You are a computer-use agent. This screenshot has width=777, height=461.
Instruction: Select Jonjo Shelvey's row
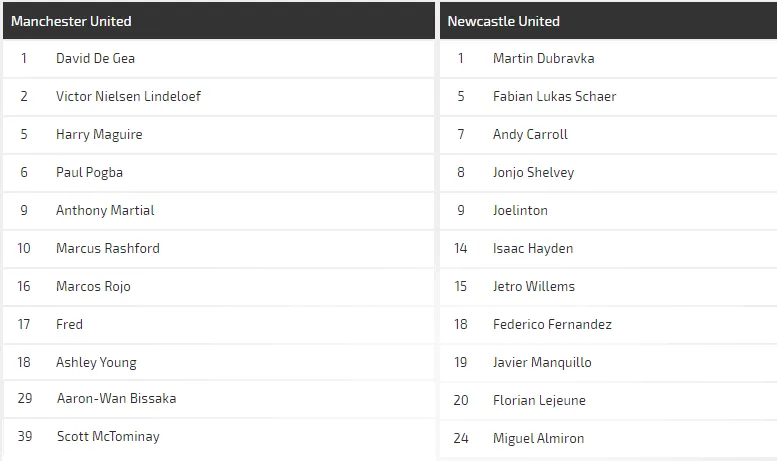[533, 172]
